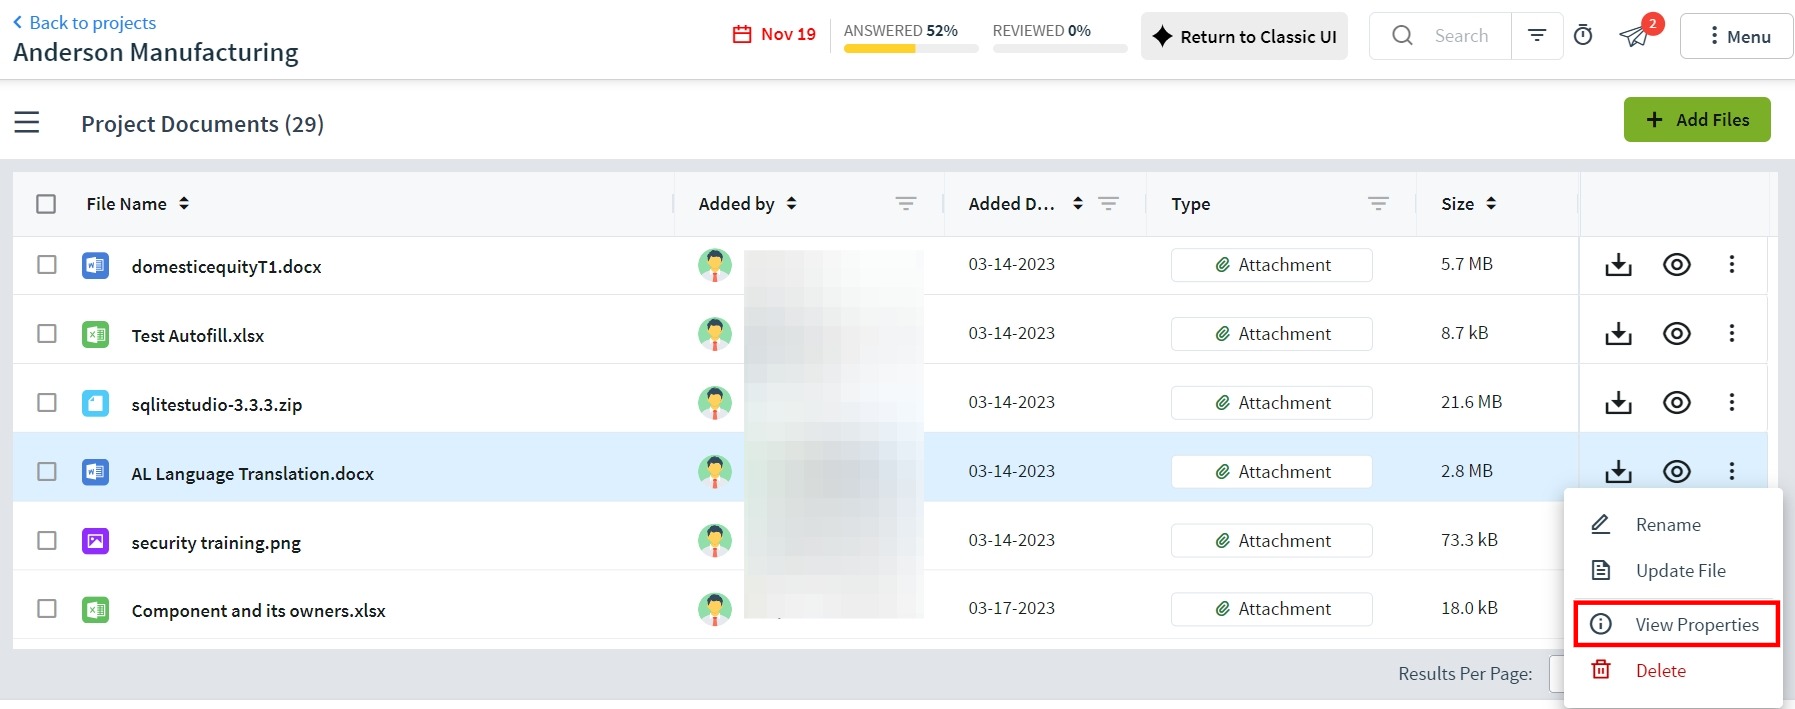Screen dimensions: 1795x709
Task: Sort by Added by arrows
Action: (x=791, y=203)
